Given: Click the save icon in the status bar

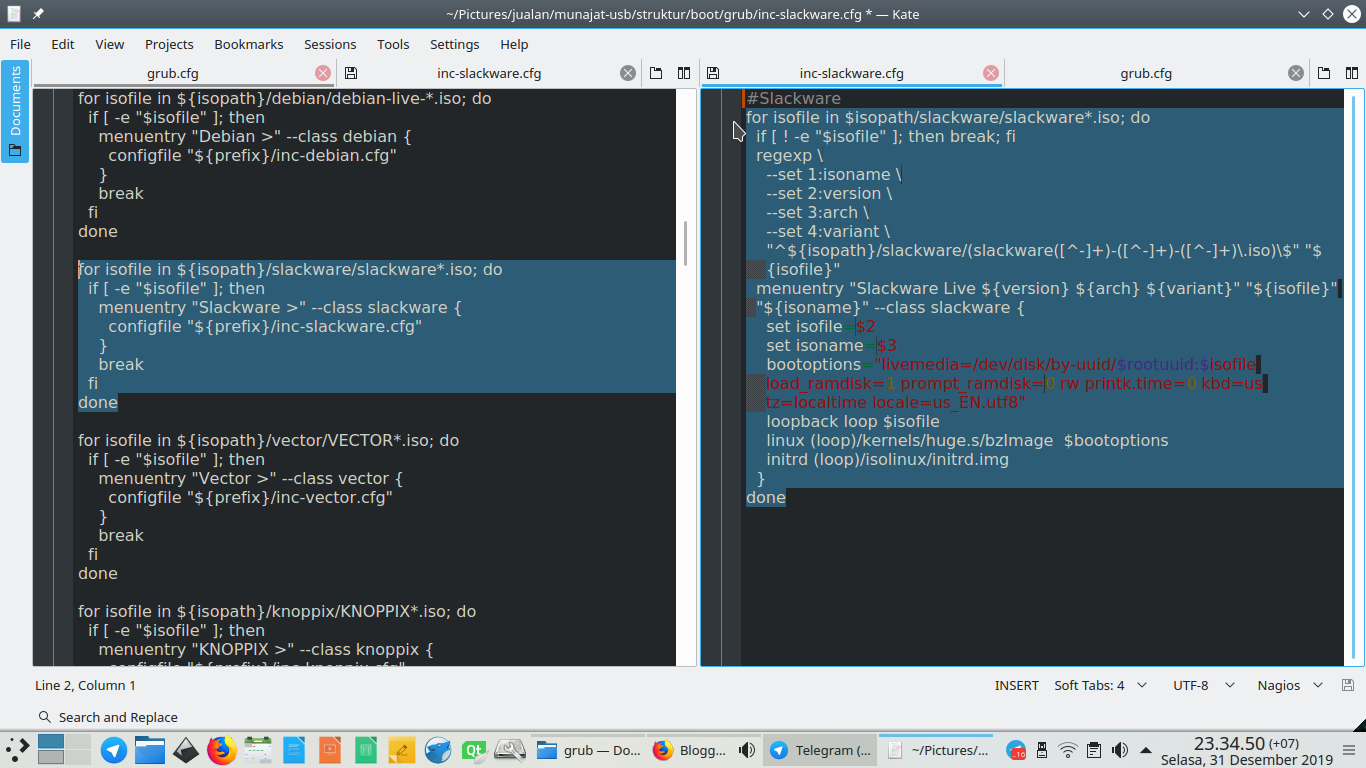Looking at the screenshot, I should pyautogui.click(x=1348, y=685).
